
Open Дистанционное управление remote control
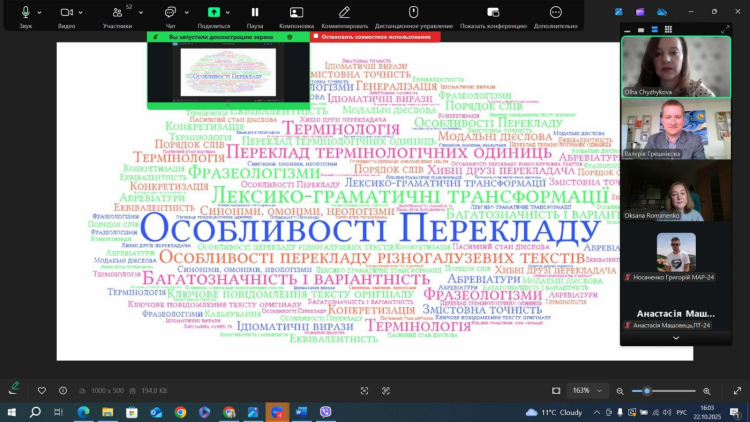point(413,12)
